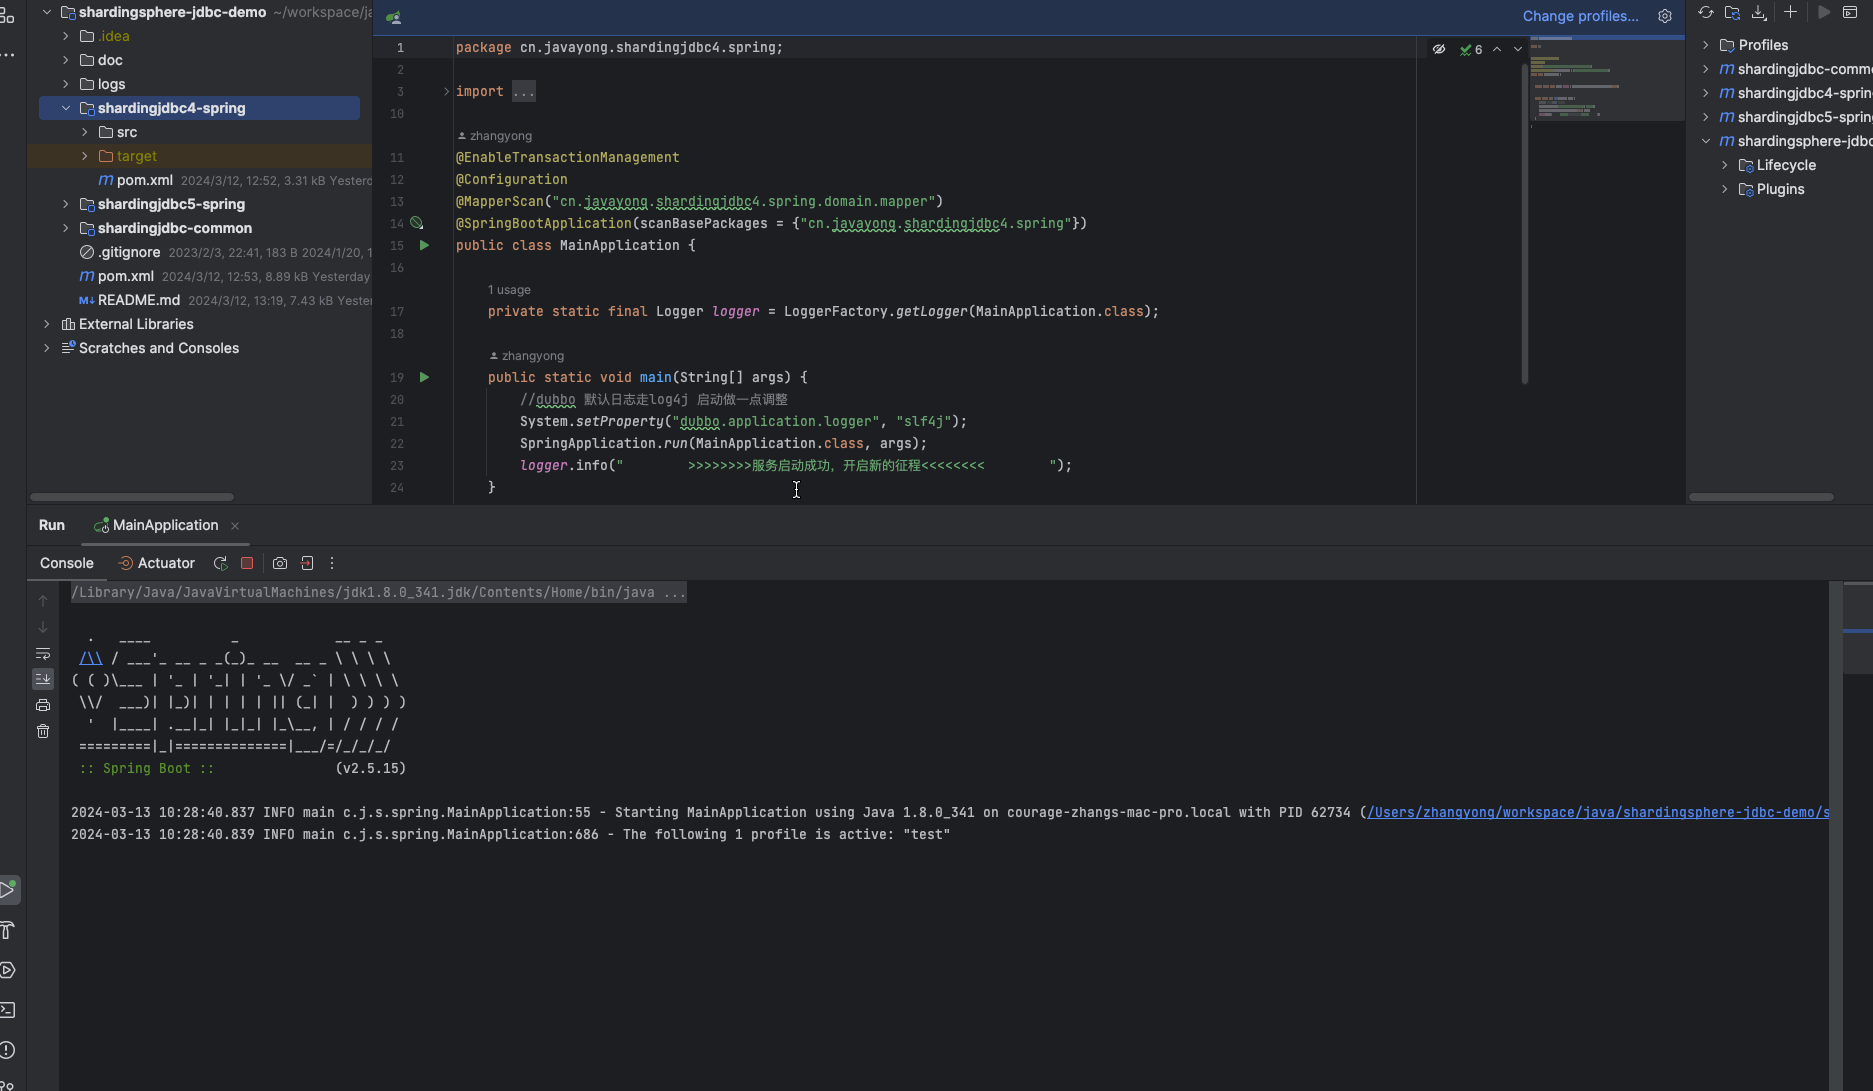Toggle scroll to end of console
Screen dimensions: 1873x1091
pos(43,679)
